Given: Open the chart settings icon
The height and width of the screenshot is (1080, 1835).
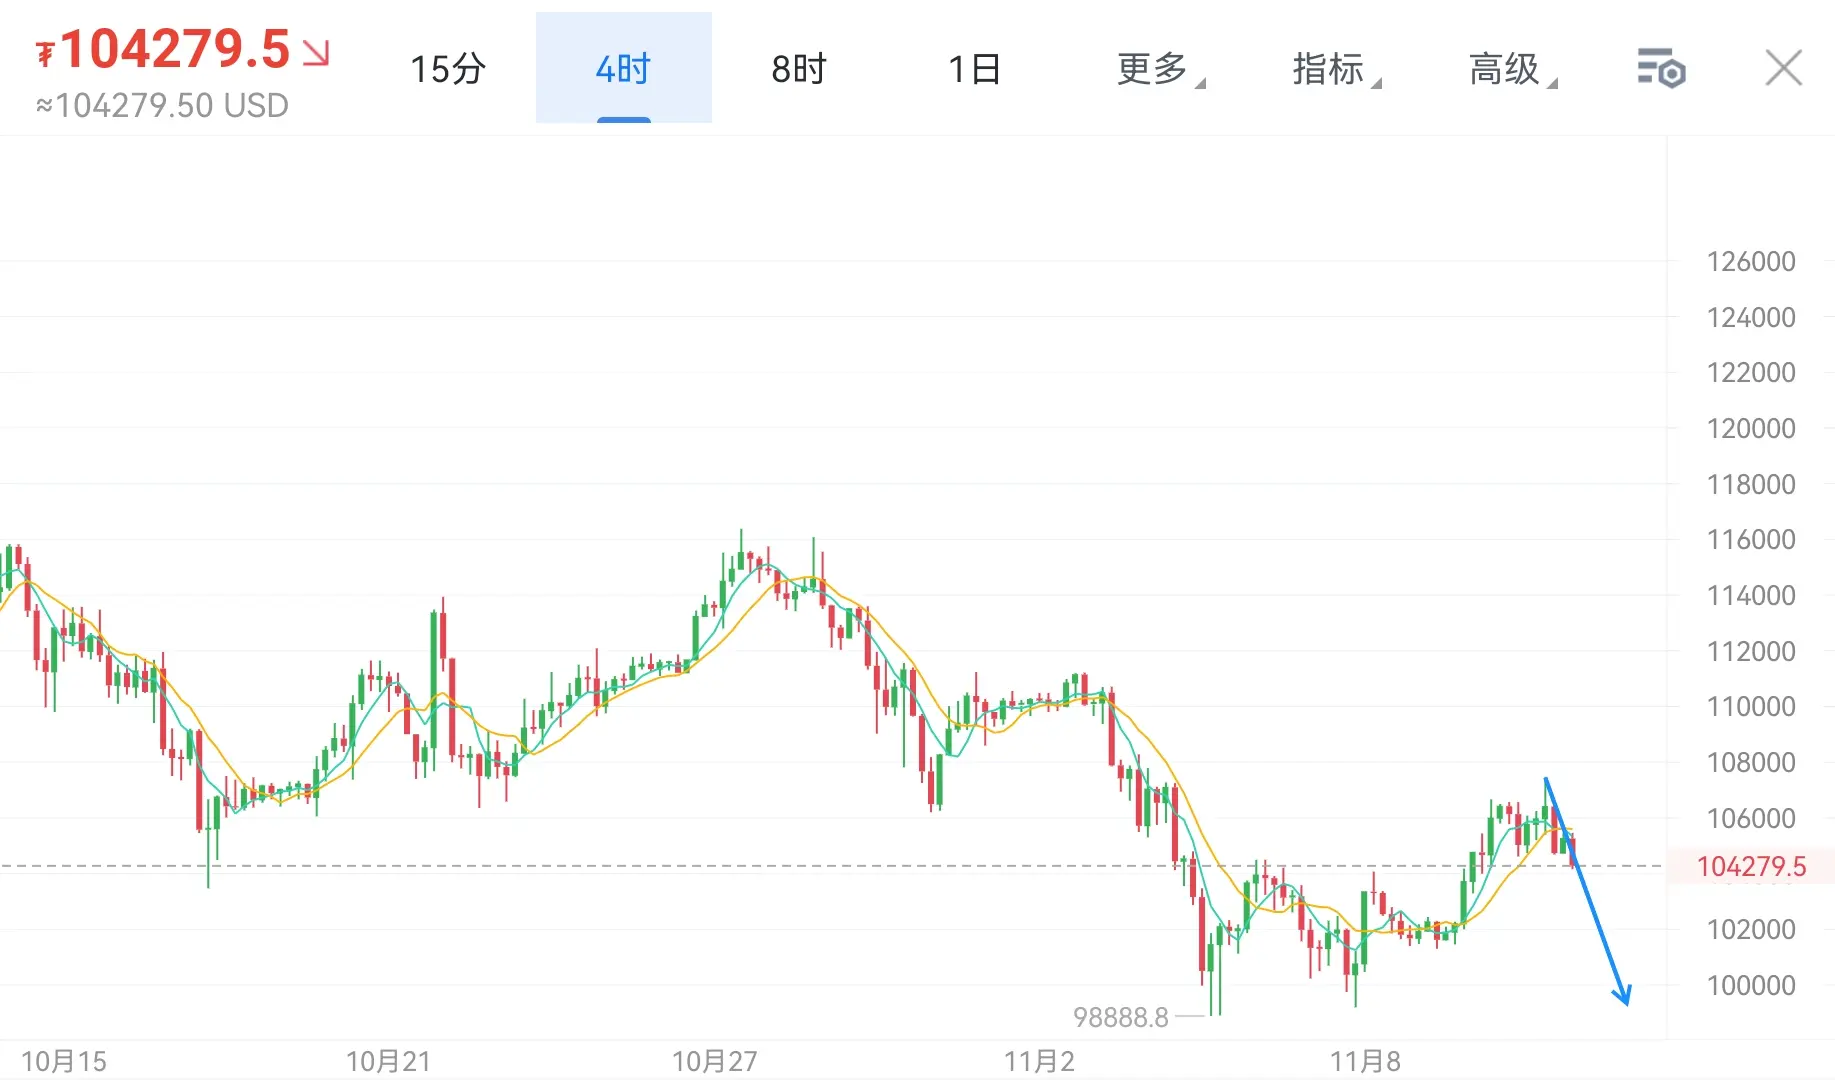Looking at the screenshot, I should pyautogui.click(x=1661, y=69).
